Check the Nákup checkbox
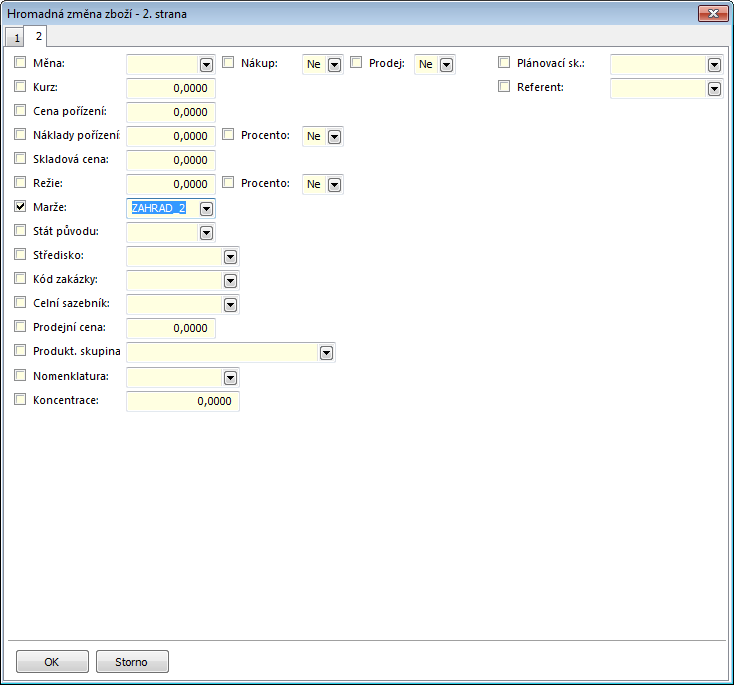Viewport: 734px width, 685px height. pyautogui.click(x=228, y=62)
